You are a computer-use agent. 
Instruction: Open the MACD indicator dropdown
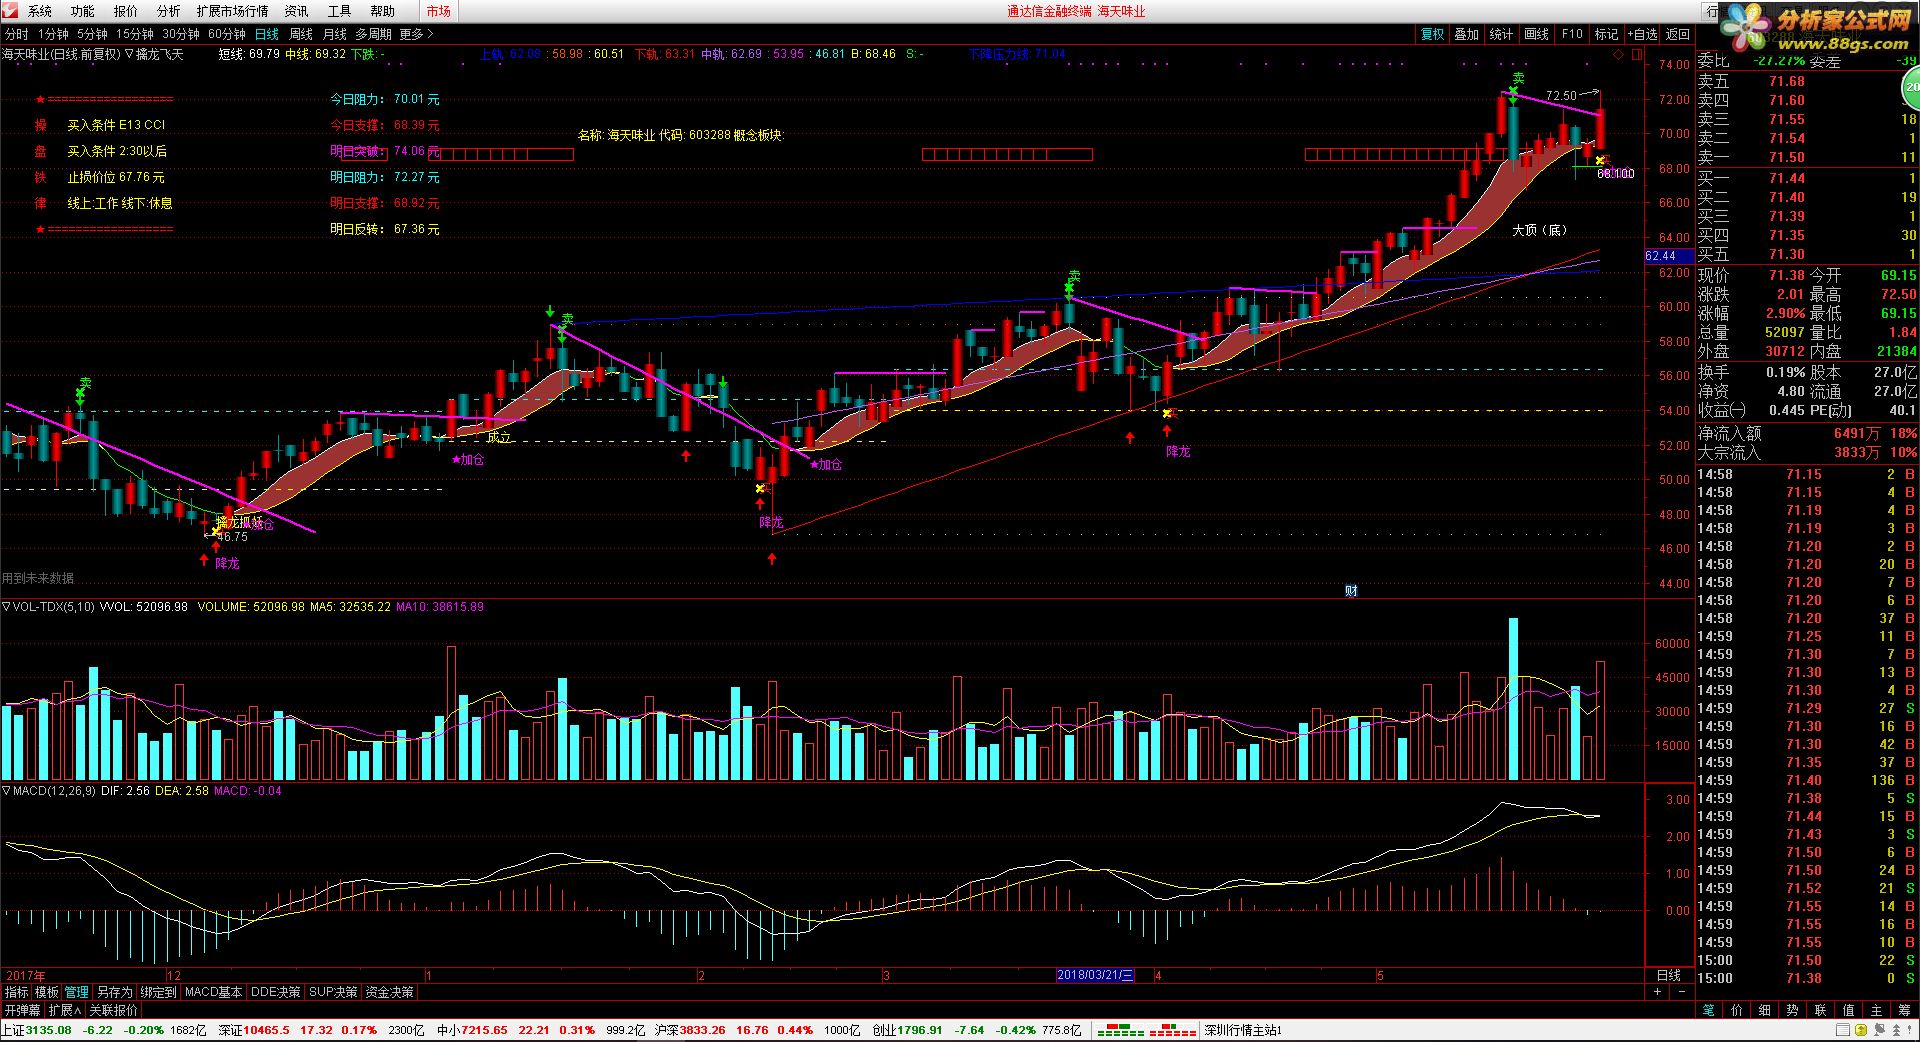click(6, 790)
